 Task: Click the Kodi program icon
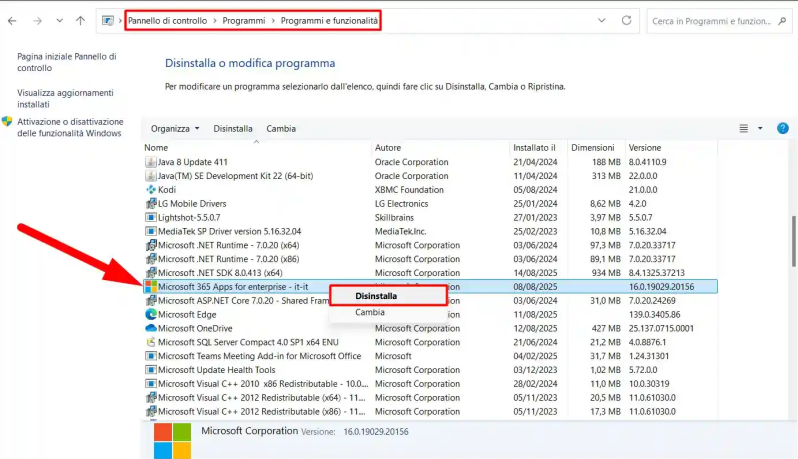(x=150, y=190)
